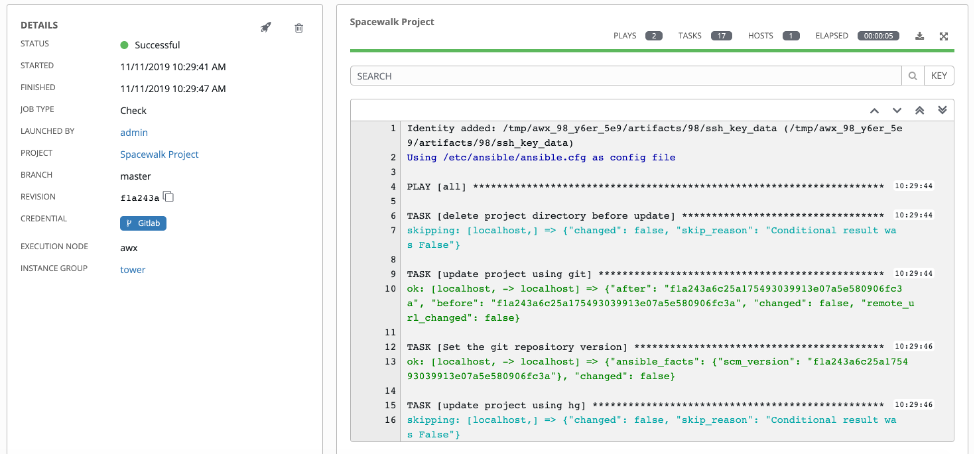Click the Spacewalk Project output title
974x454 pixels.
coord(392,22)
